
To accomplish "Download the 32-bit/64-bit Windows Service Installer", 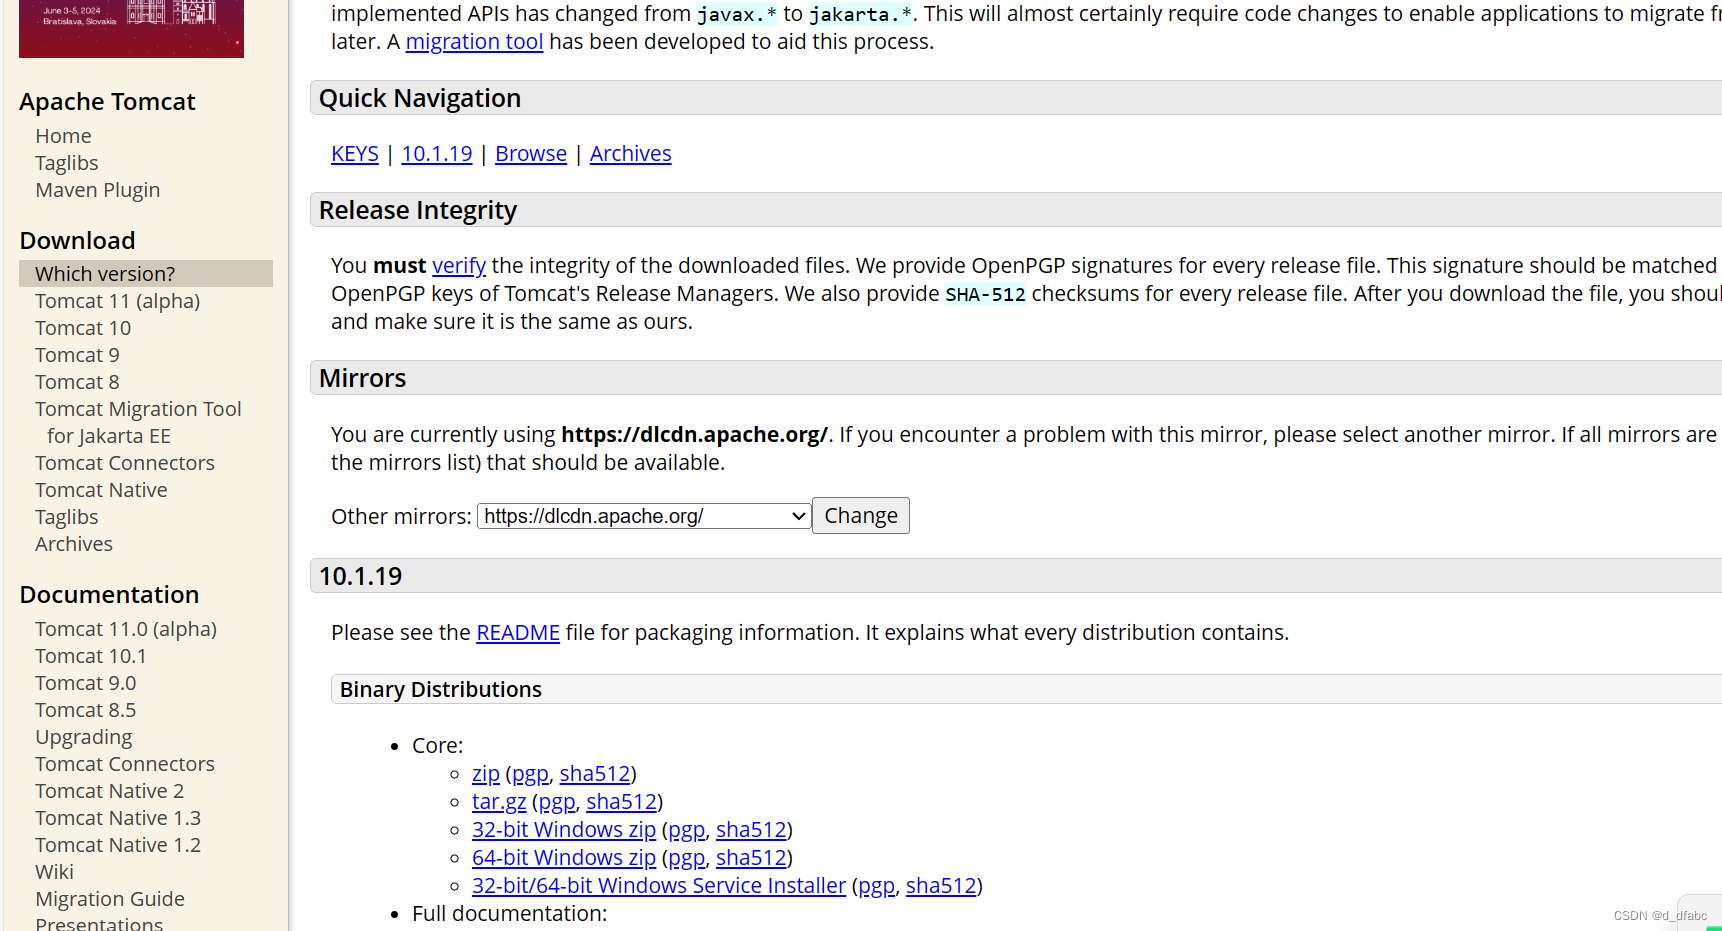I will (659, 886).
